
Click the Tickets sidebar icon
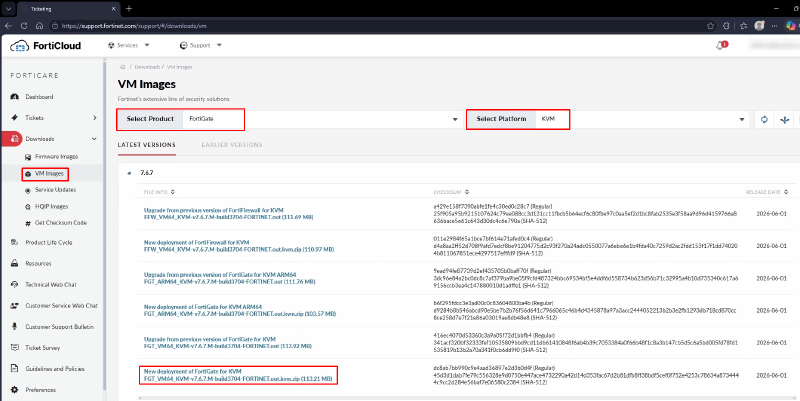14,118
